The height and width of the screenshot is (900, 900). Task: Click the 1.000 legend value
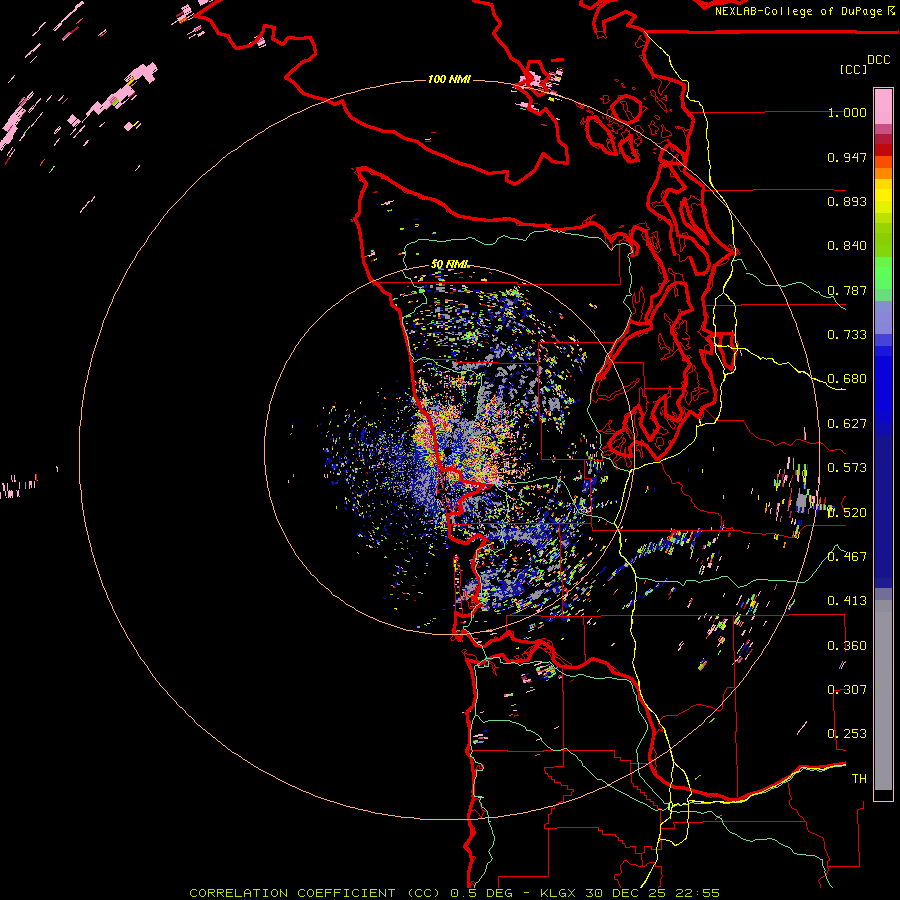point(847,112)
